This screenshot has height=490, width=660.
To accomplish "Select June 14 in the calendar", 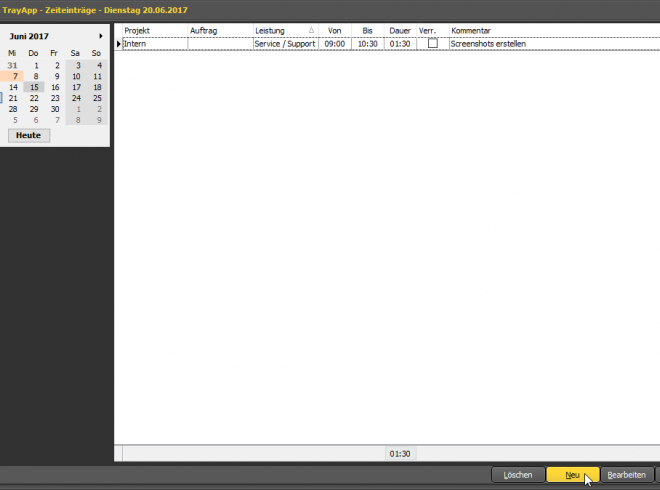I will tap(13, 87).
